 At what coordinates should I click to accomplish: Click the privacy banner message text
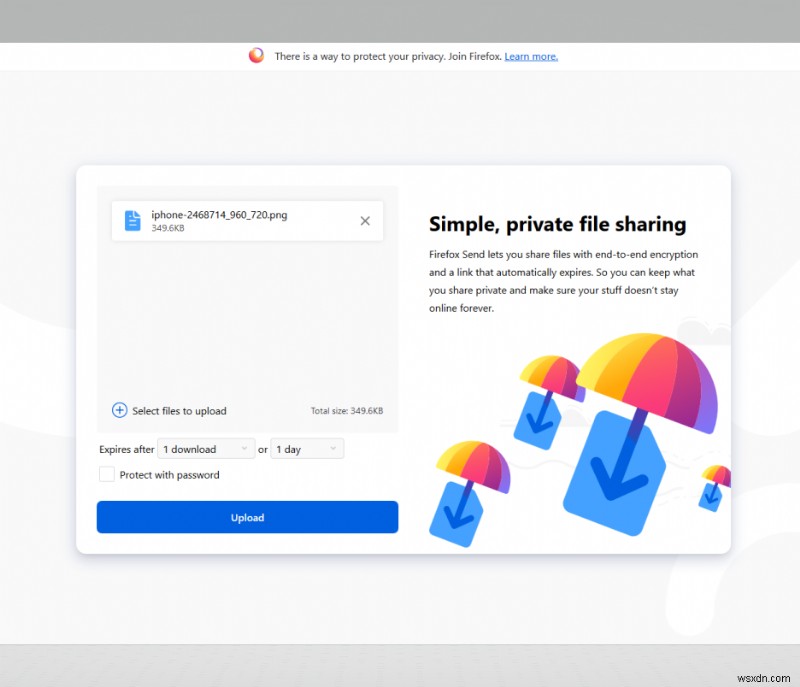pos(390,56)
